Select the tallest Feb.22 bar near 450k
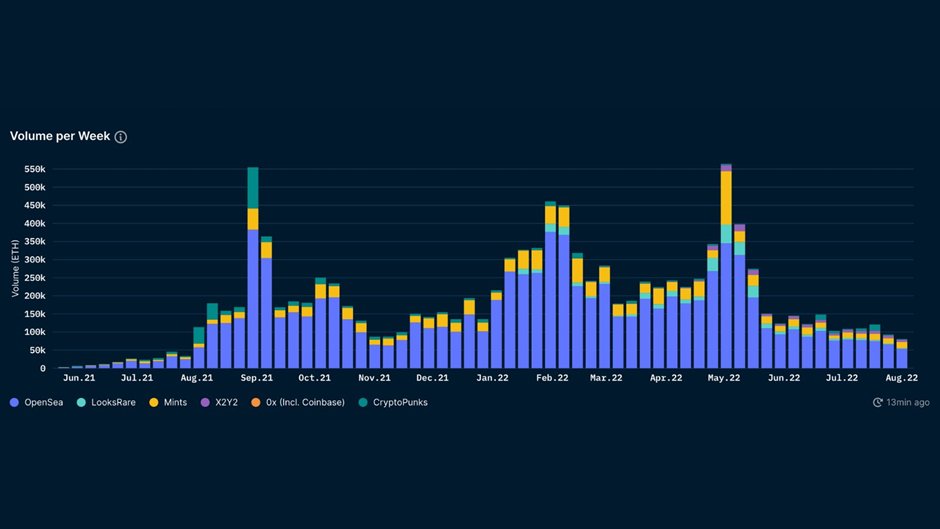Viewport: 940px width, 529px height. click(550, 285)
